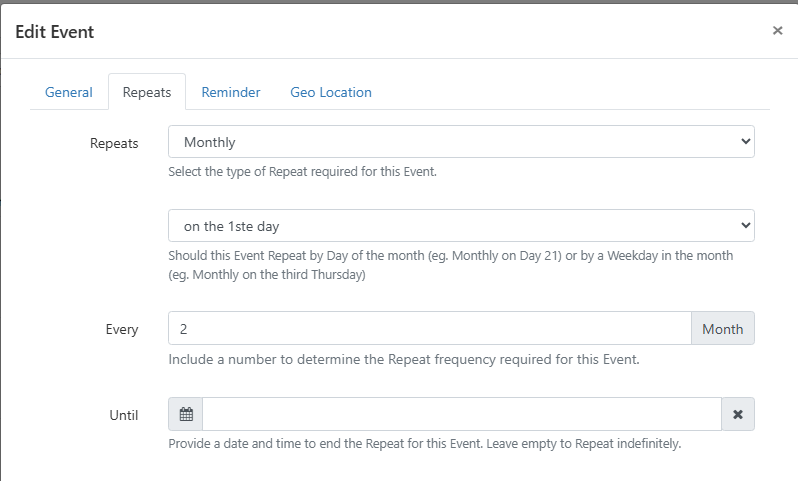
Task: Open the Reminder tab
Action: click(x=231, y=92)
